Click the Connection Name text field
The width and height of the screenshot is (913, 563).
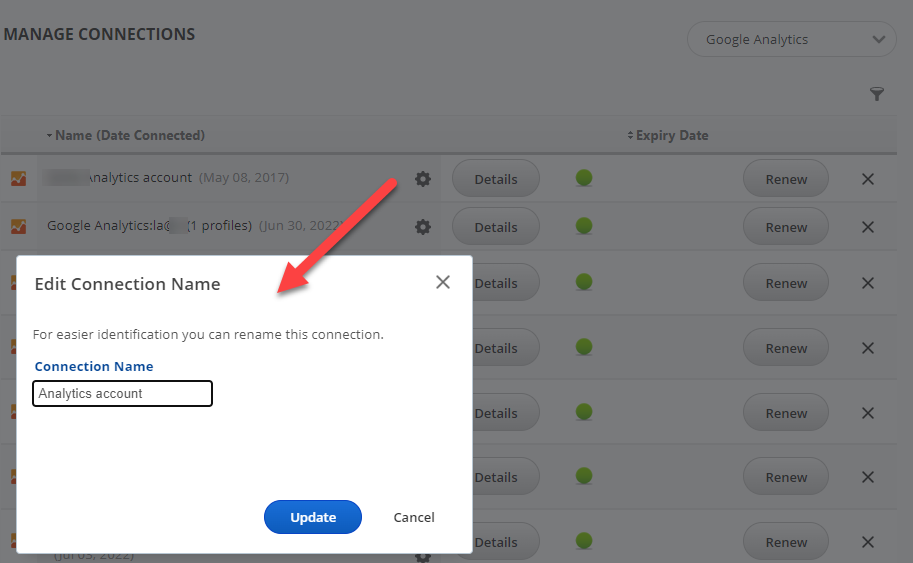coord(123,394)
